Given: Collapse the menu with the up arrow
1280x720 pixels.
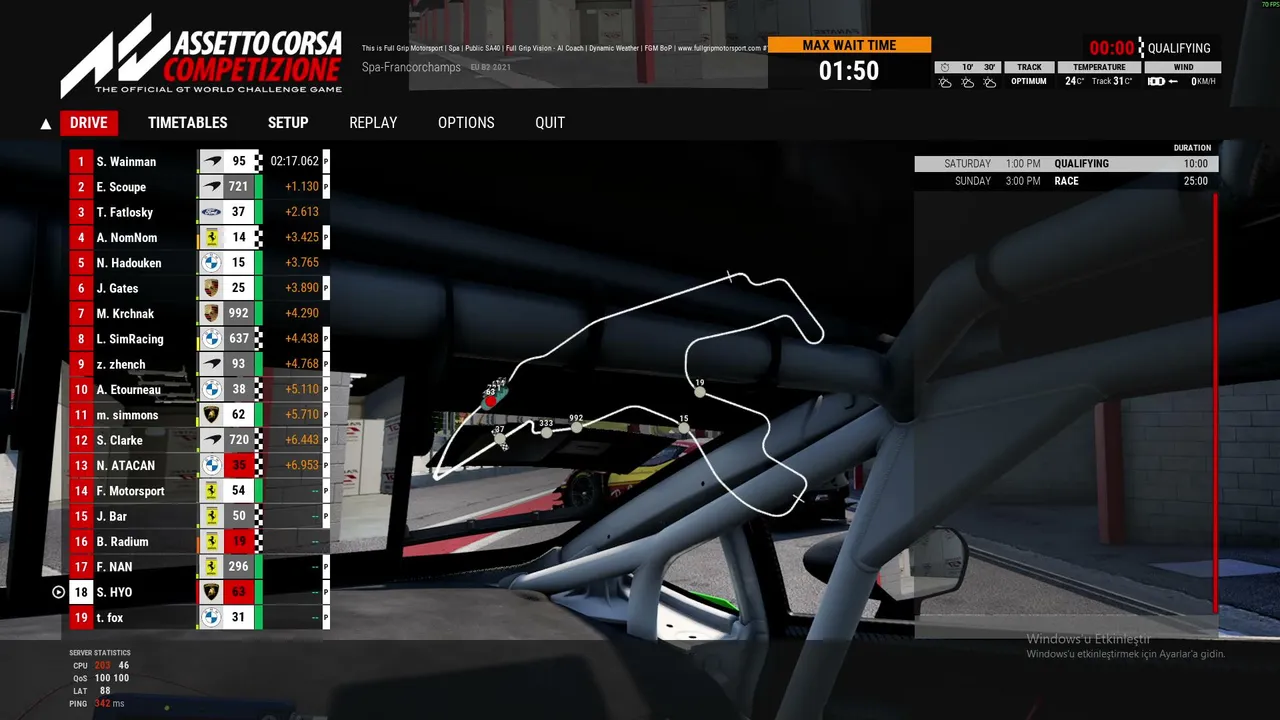Looking at the screenshot, I should 45,124.
